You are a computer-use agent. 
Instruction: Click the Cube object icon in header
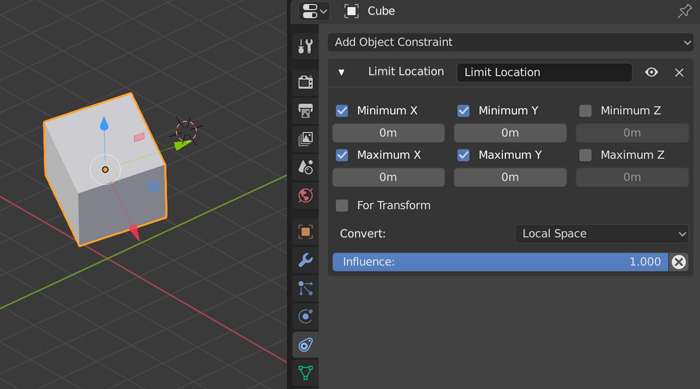click(351, 11)
